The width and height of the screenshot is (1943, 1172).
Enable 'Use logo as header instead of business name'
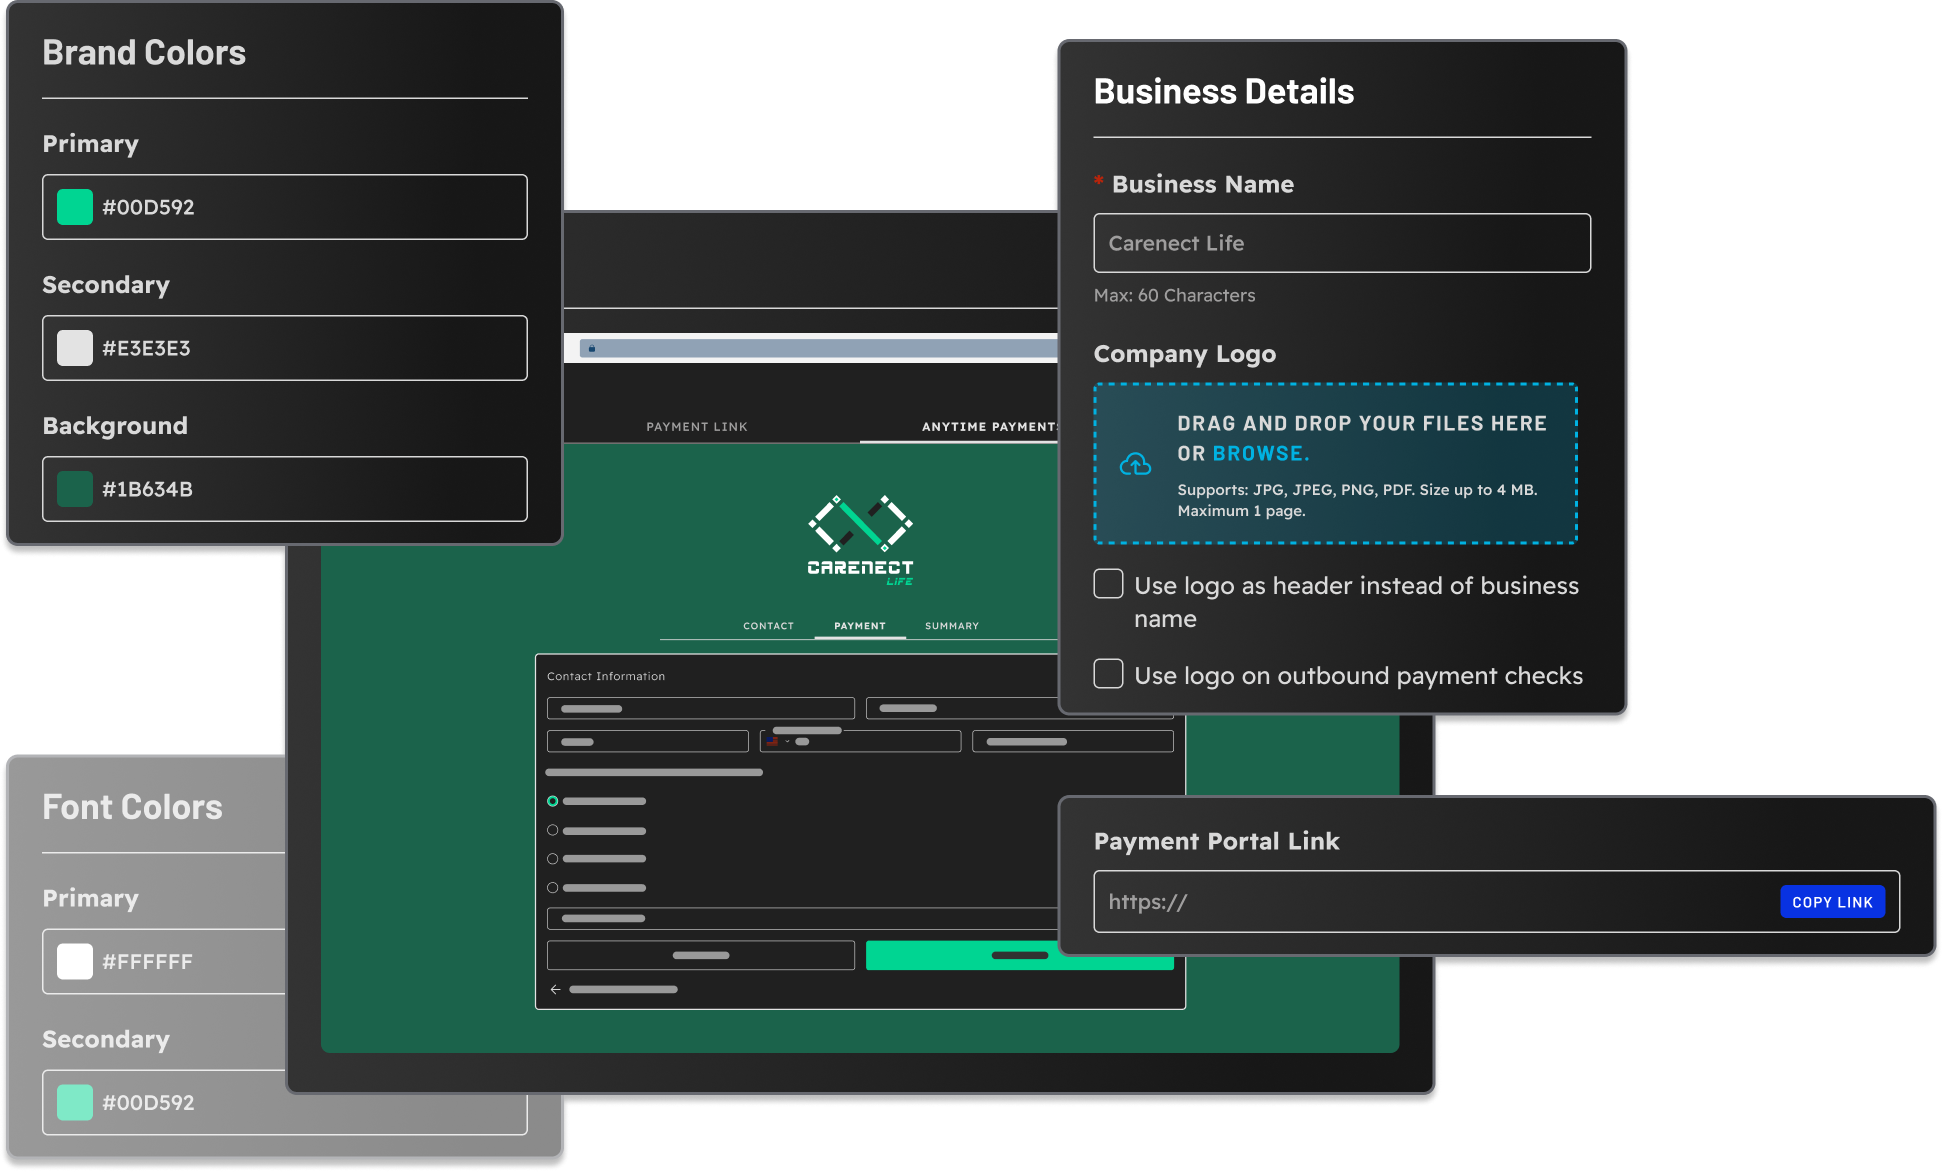[1108, 583]
